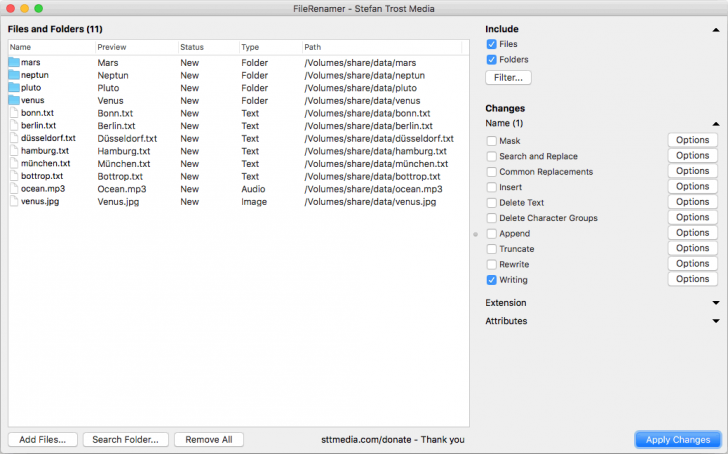
Task: Select the Audio type cell
Action: point(253,189)
